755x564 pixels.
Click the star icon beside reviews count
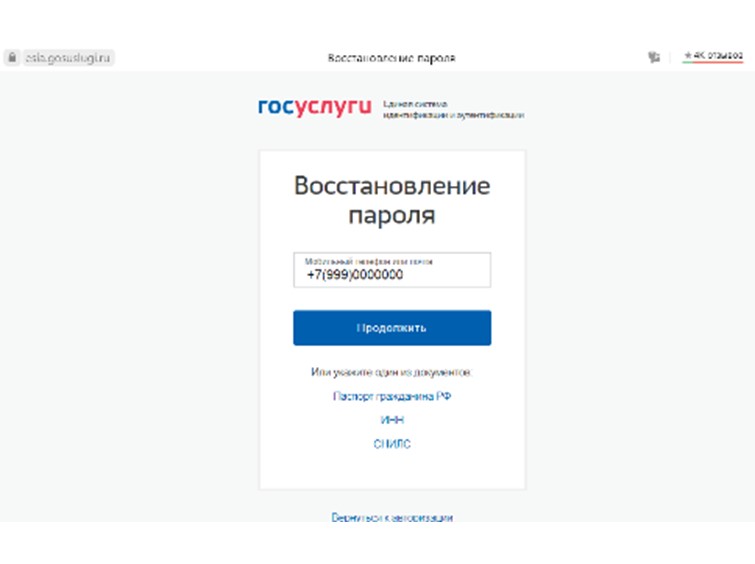687,57
